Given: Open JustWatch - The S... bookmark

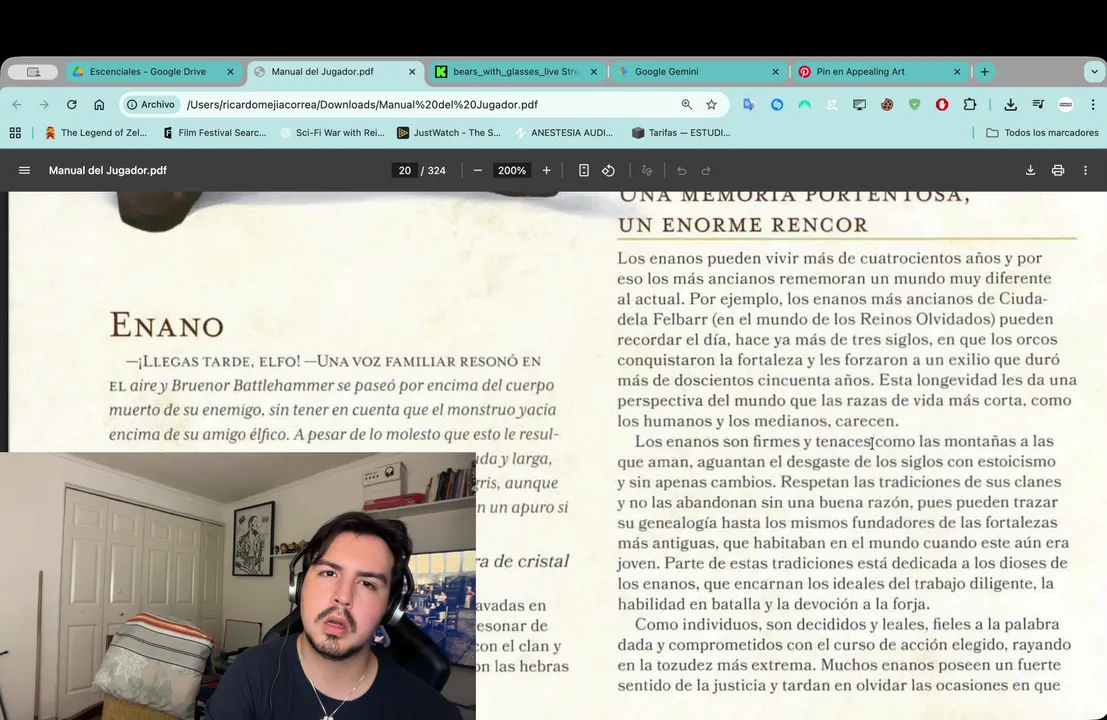Looking at the screenshot, I should (449, 133).
